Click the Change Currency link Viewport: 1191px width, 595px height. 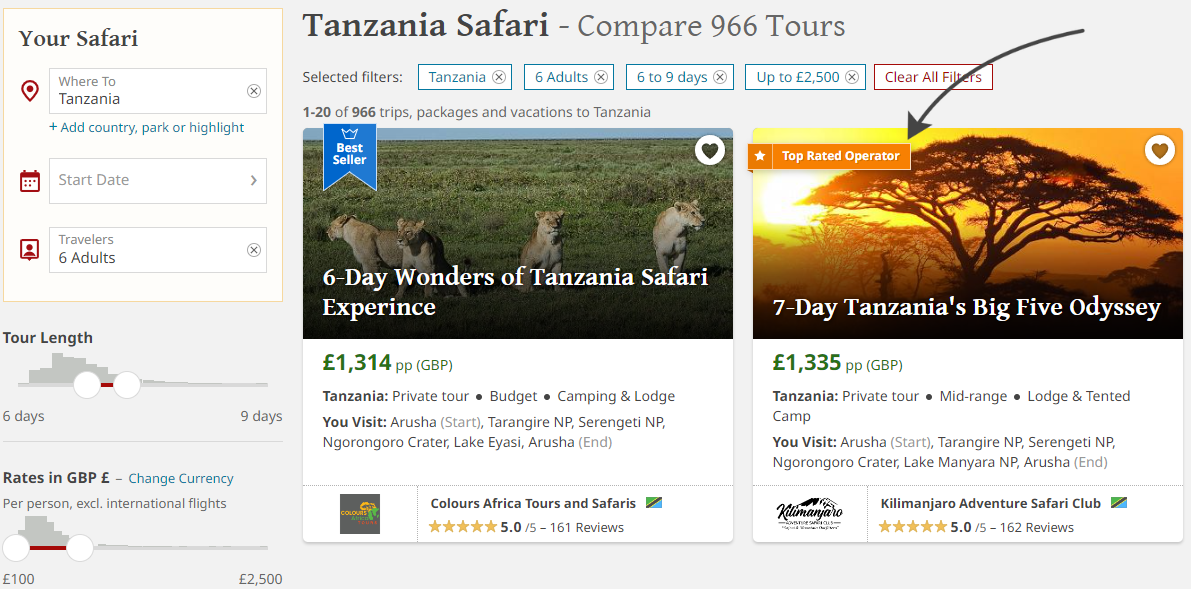[181, 479]
